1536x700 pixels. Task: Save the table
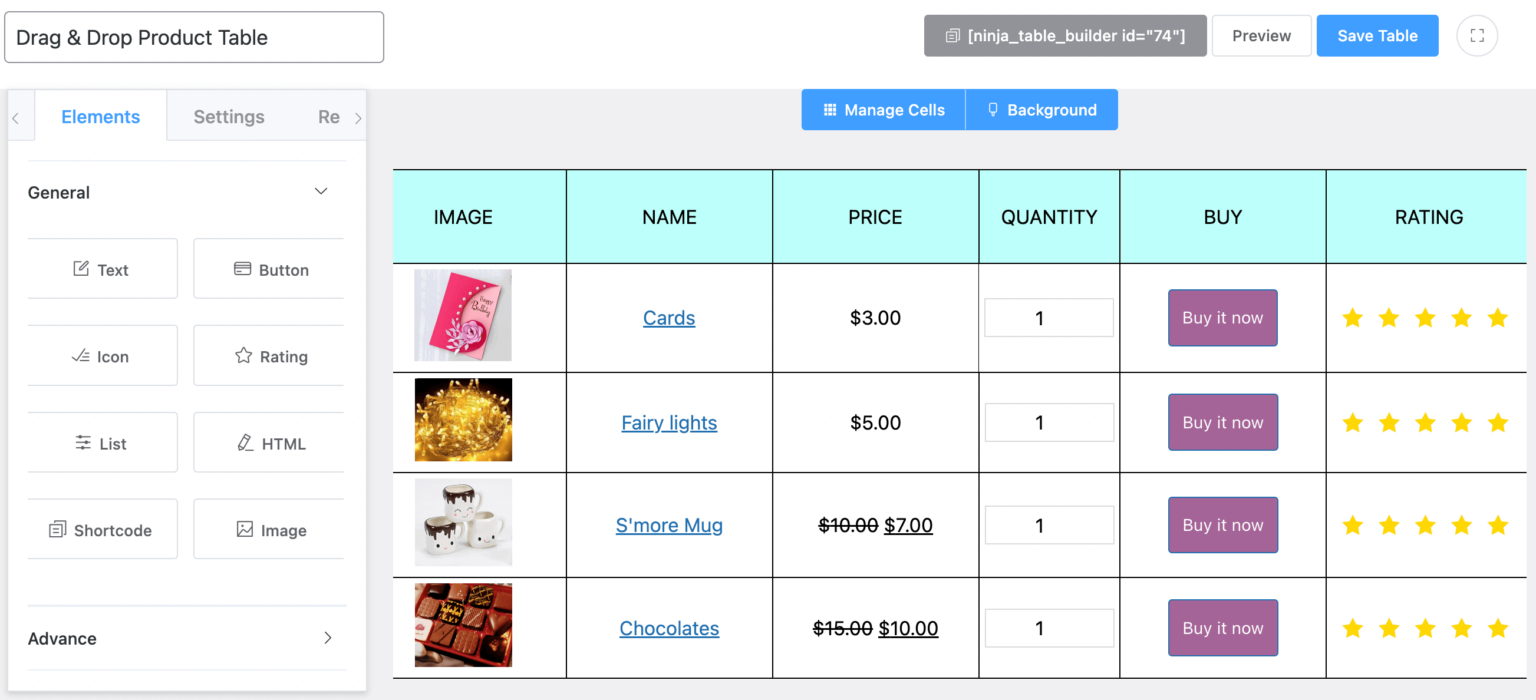(1377, 35)
